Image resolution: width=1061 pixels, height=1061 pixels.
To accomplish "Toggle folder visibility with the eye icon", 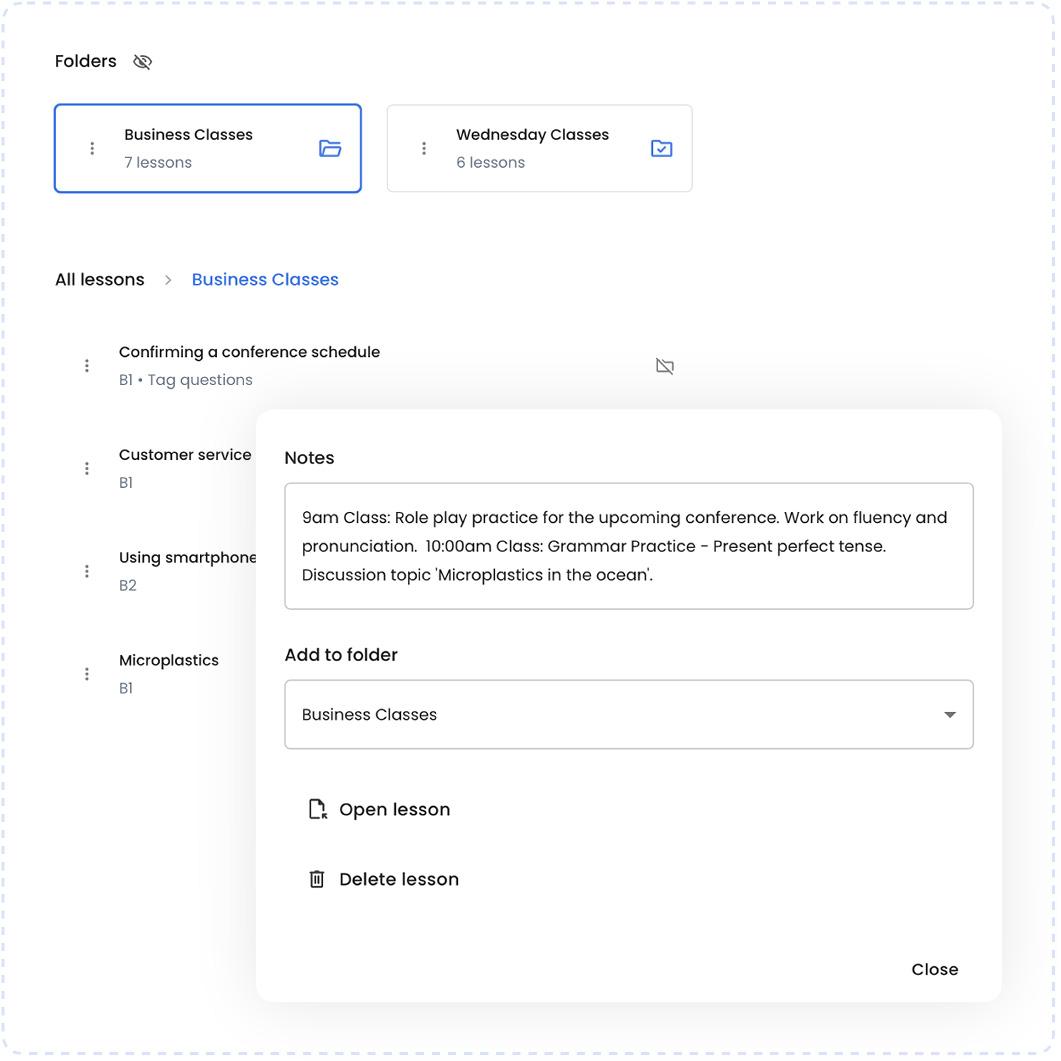I will tap(142, 61).
